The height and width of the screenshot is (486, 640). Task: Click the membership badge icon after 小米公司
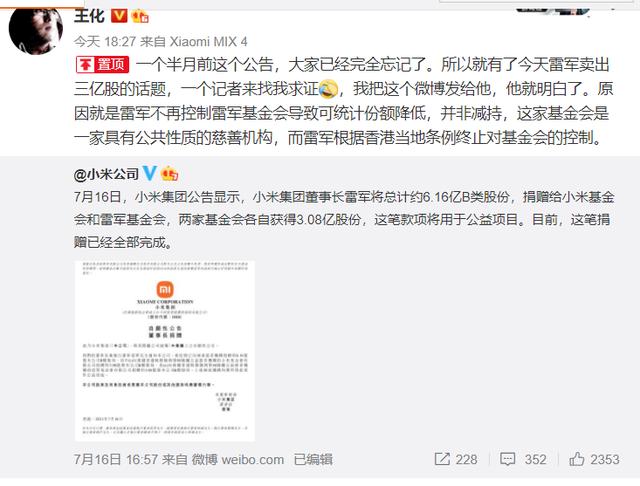(x=170, y=174)
